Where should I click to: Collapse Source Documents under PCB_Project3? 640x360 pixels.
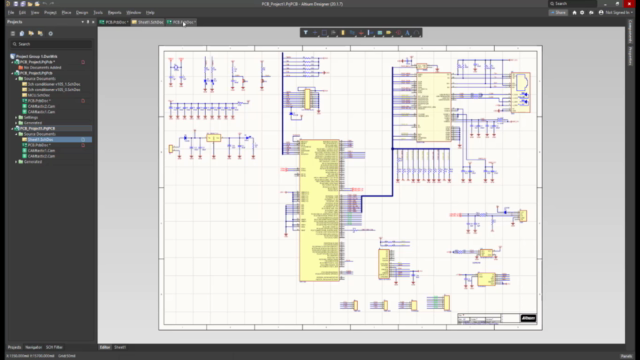pyautogui.click(x=16, y=134)
